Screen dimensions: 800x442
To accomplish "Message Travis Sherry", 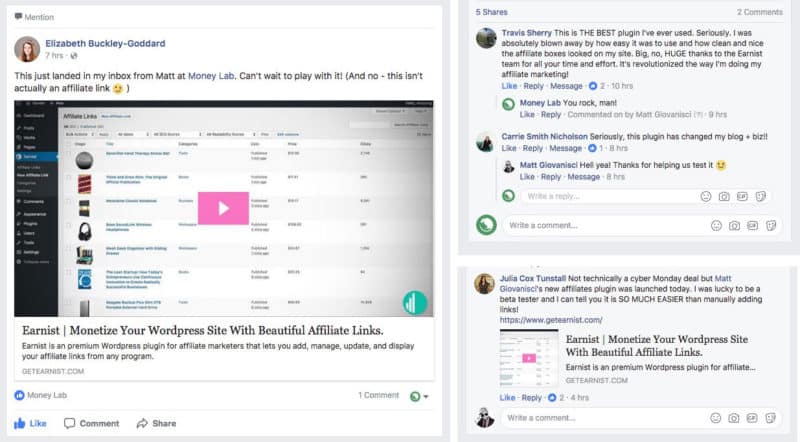I will [566, 86].
